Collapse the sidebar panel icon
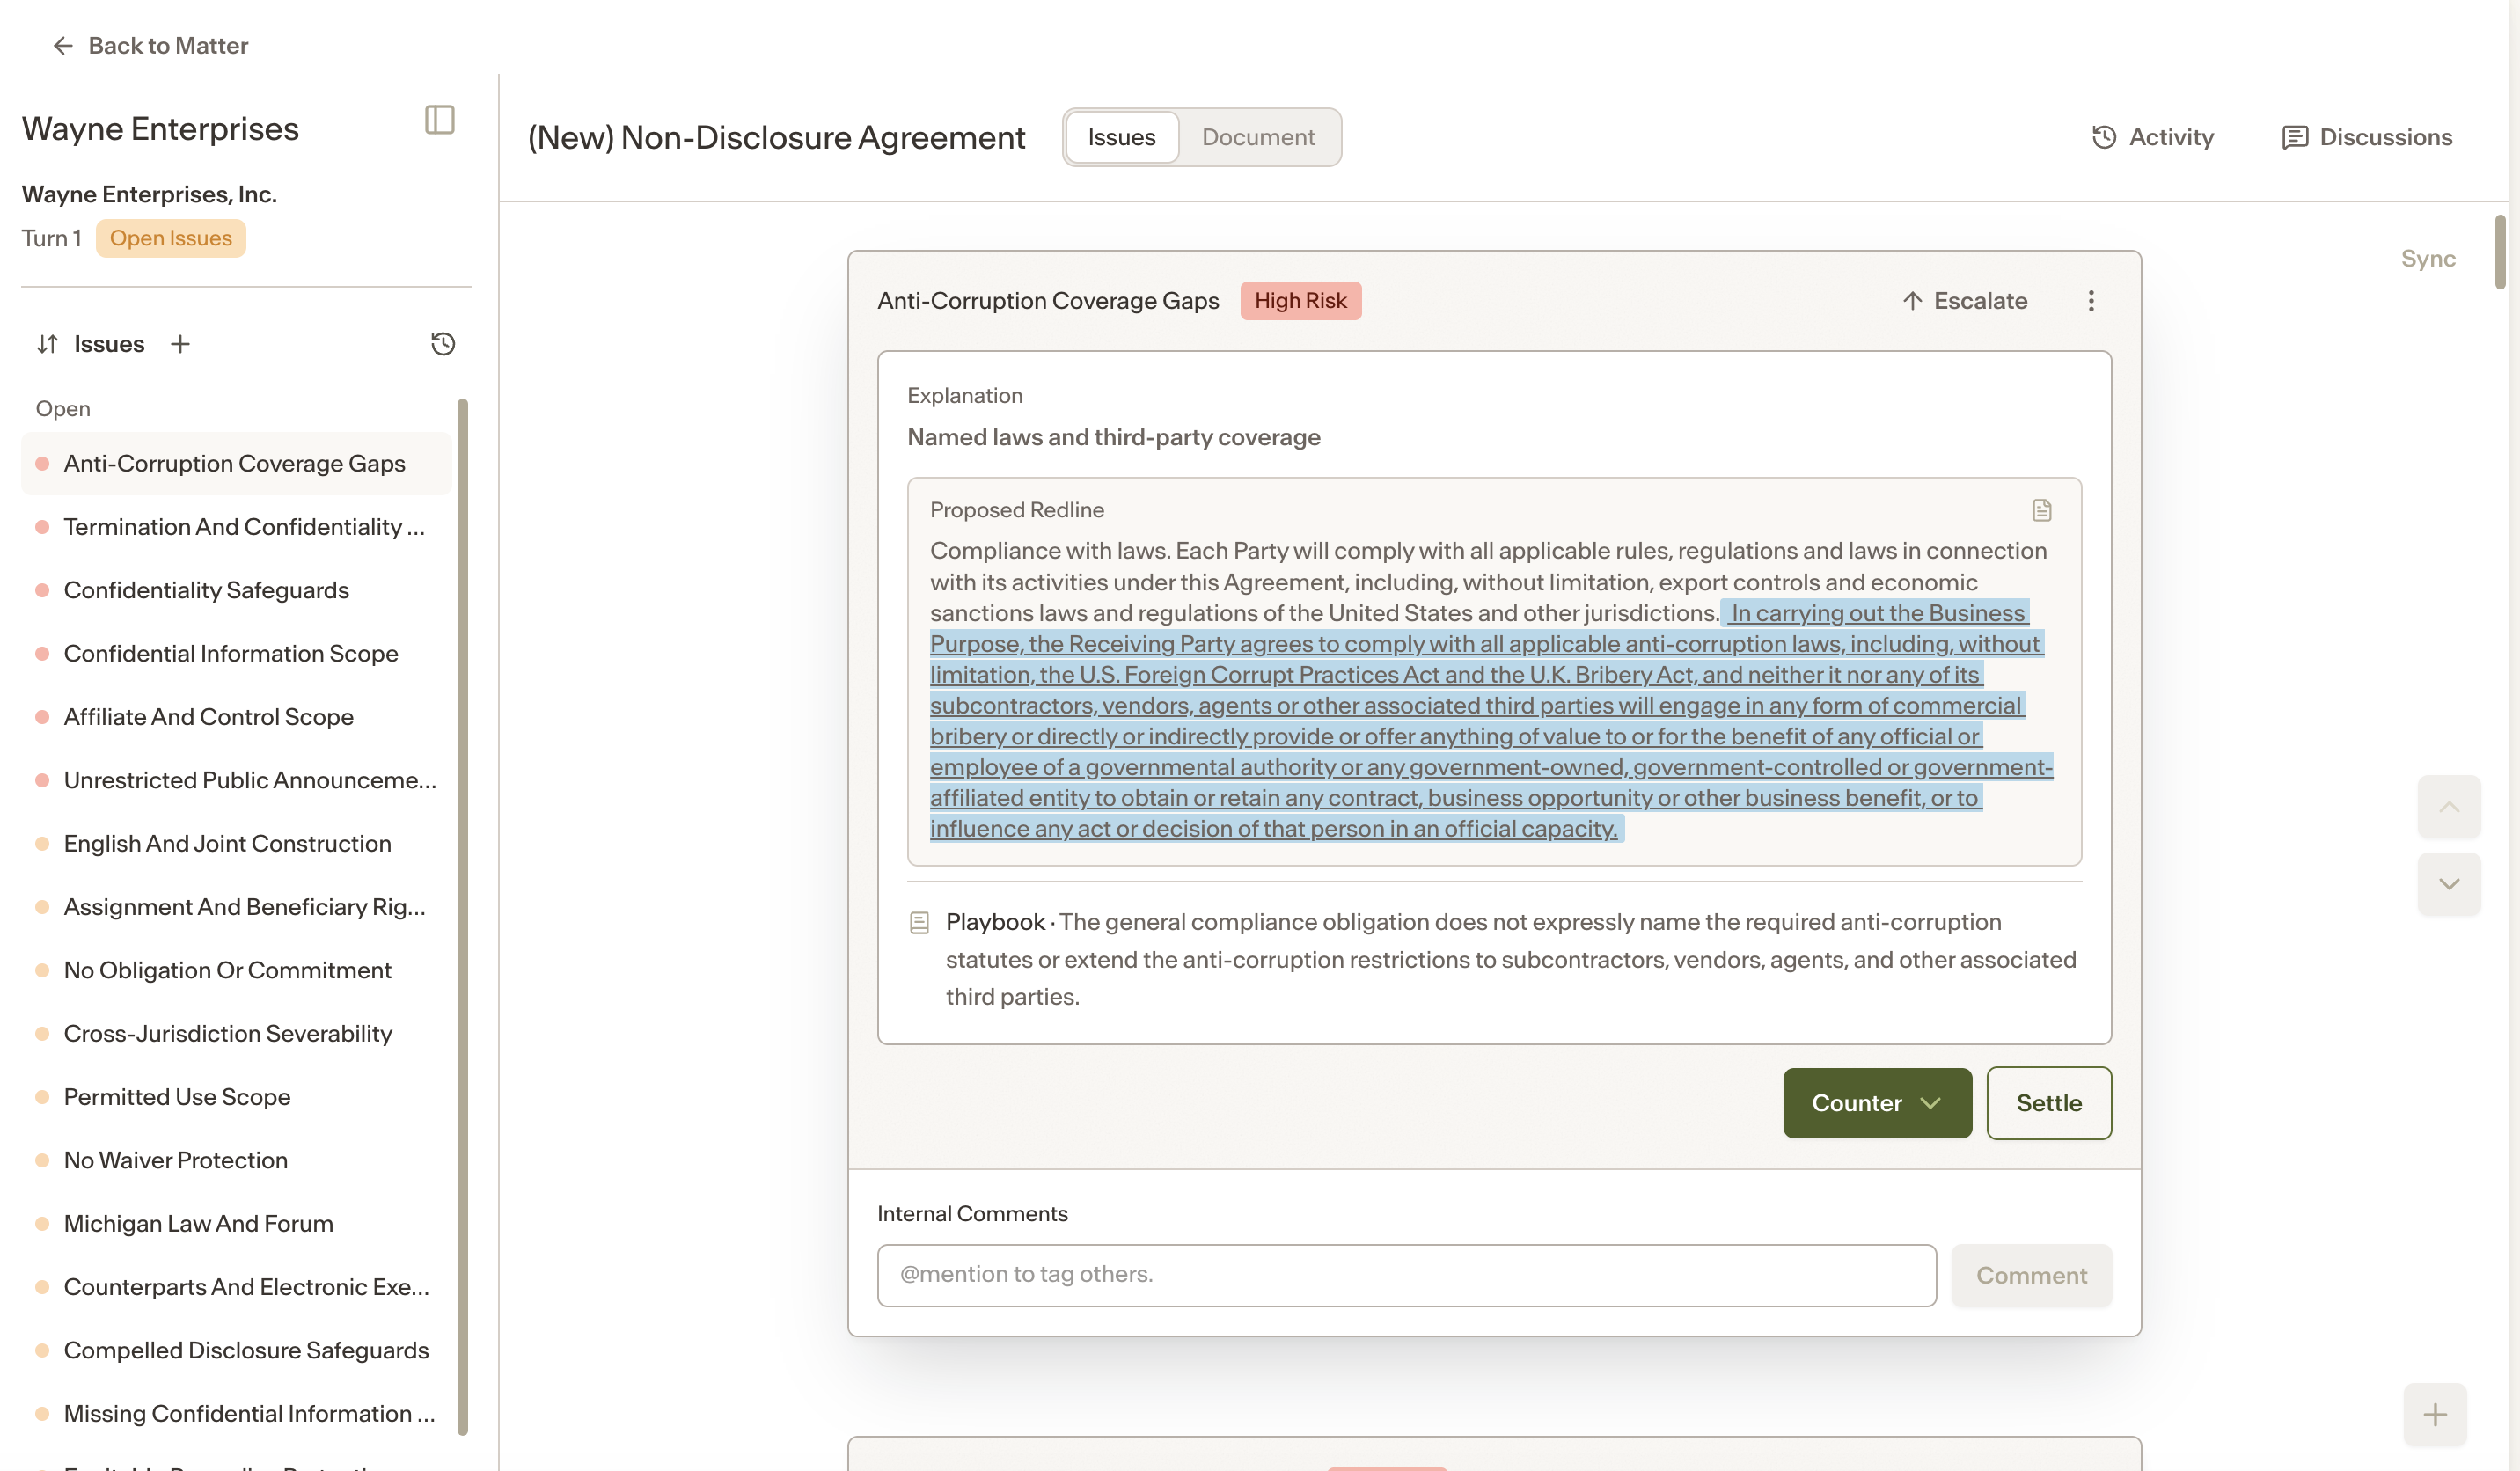2520x1471 pixels. (440, 120)
